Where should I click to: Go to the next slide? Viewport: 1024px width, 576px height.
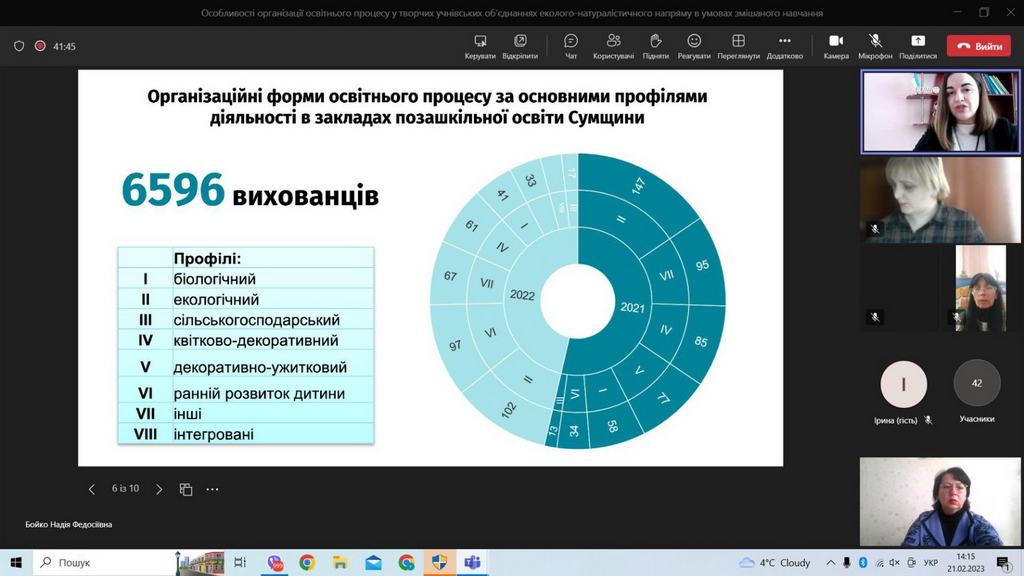[x=159, y=489]
